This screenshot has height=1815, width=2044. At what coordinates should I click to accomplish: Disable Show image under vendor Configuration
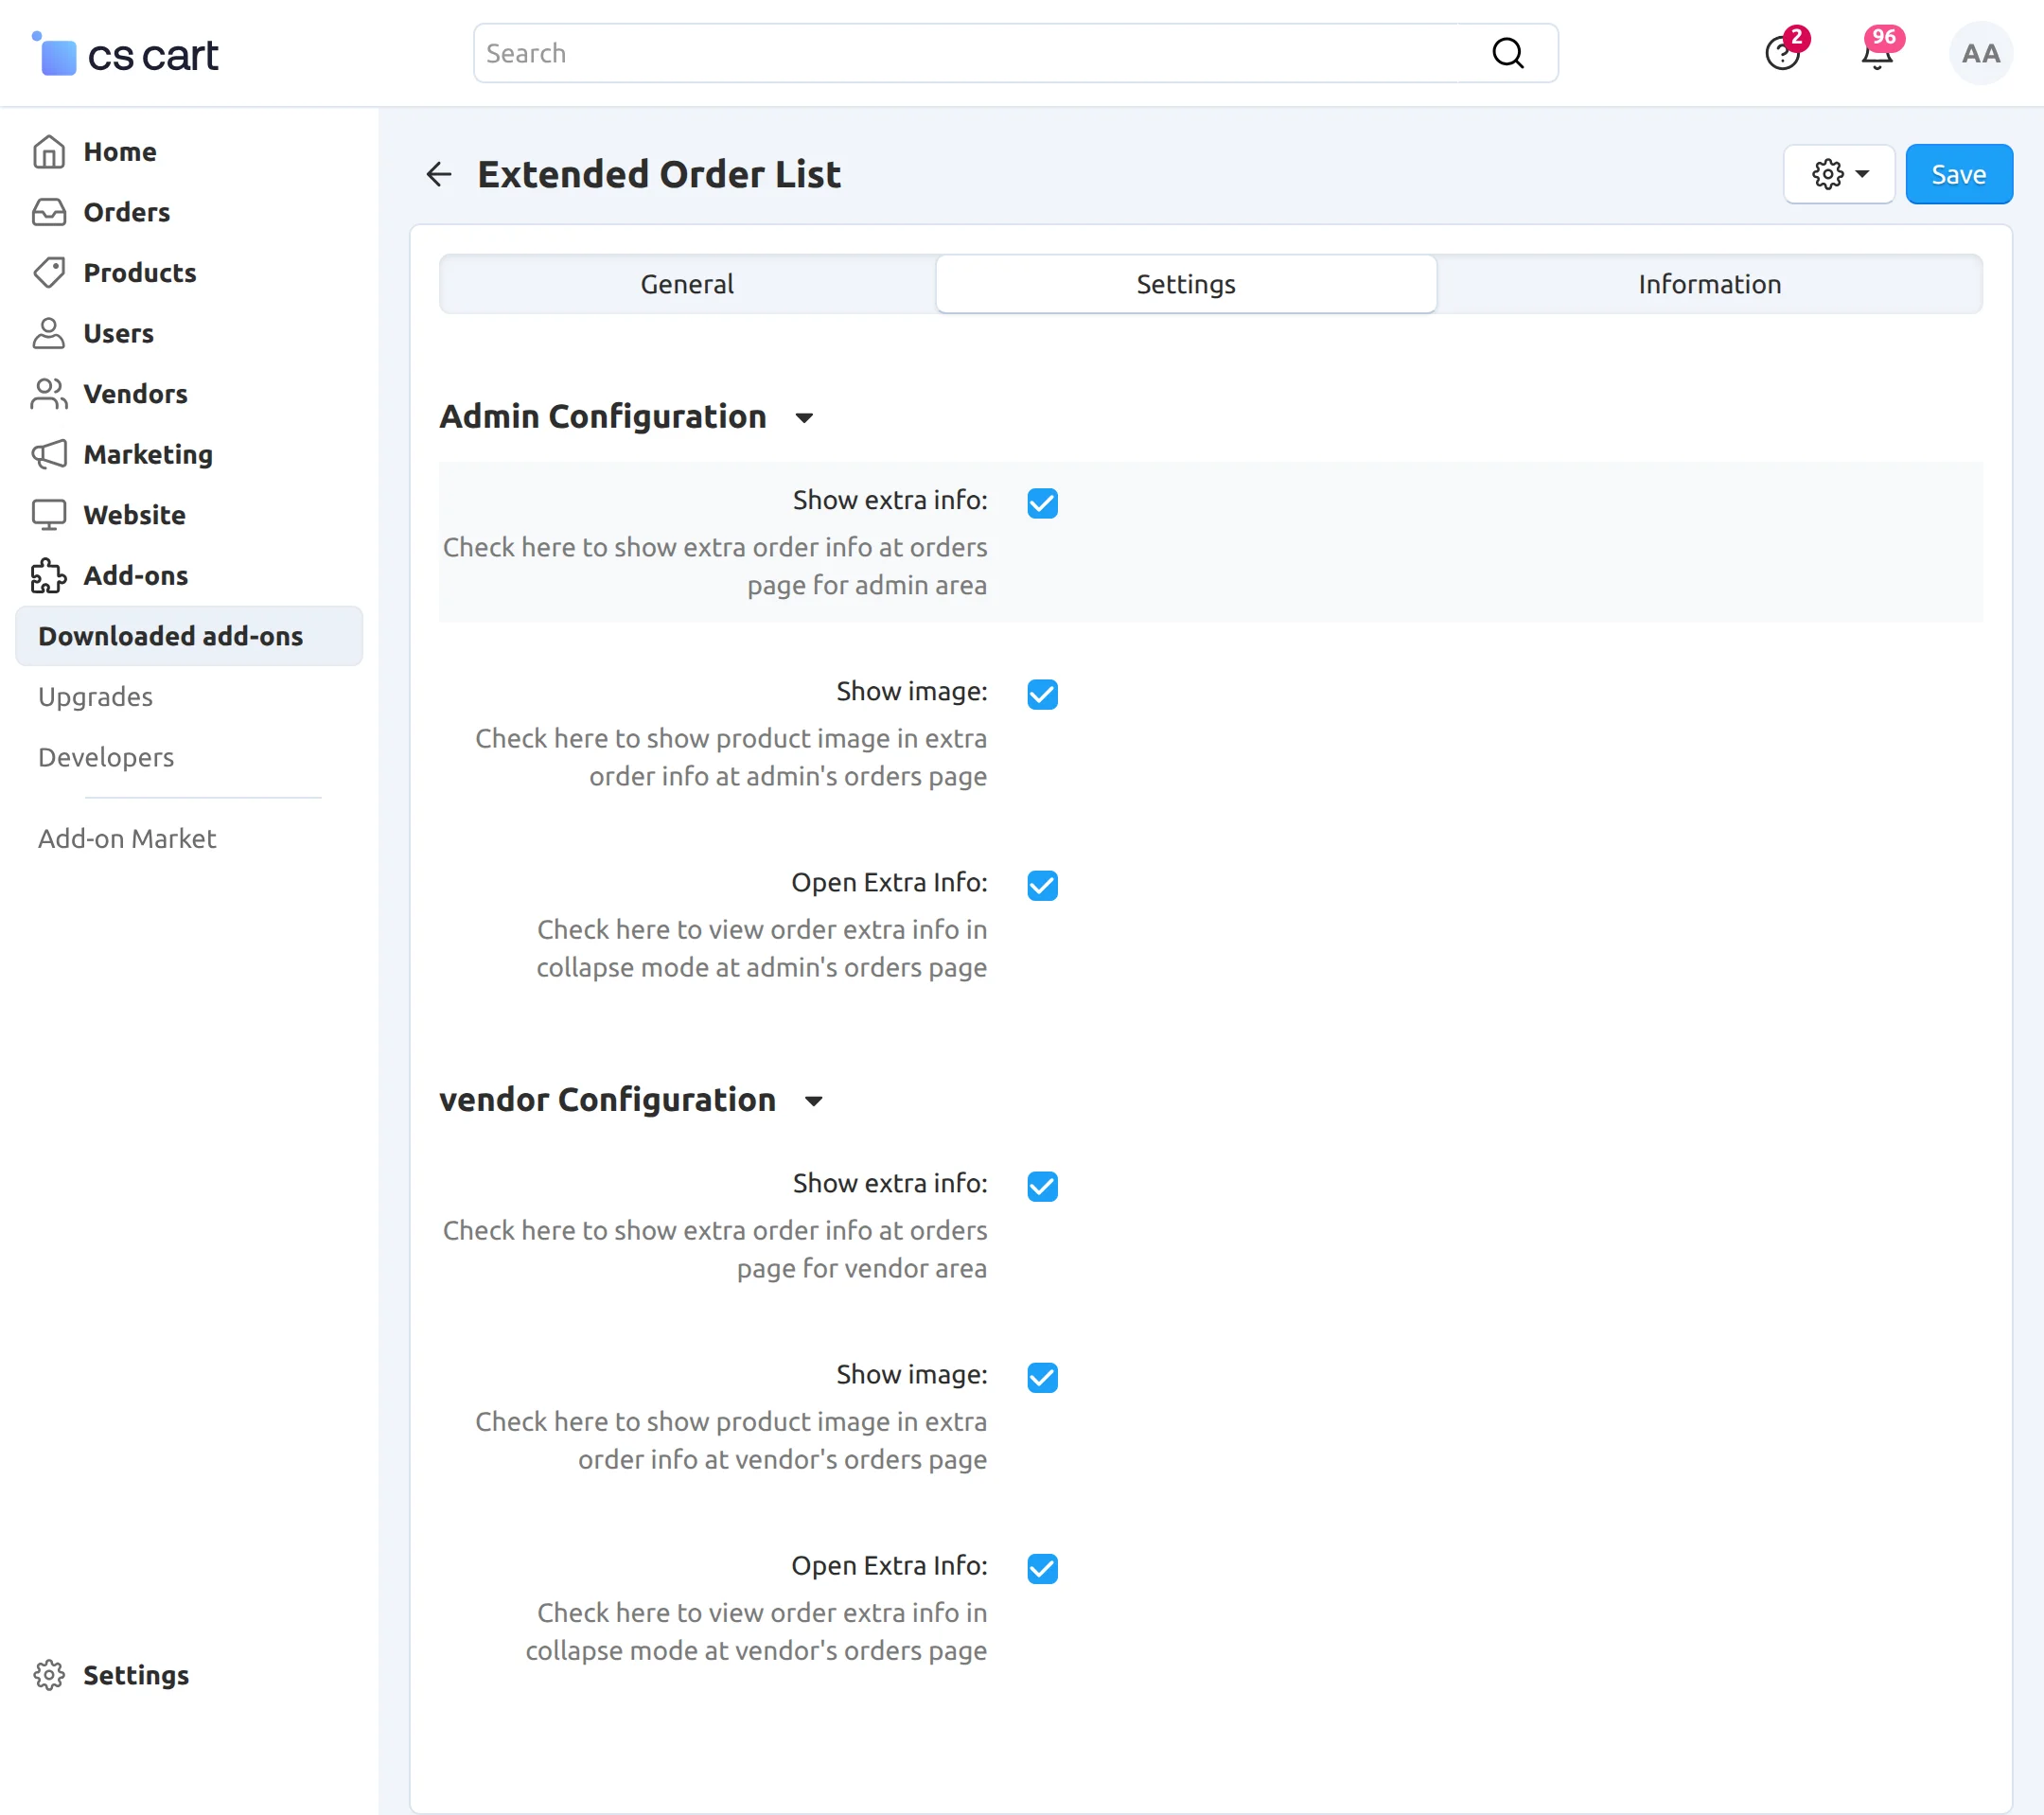pyautogui.click(x=1042, y=1377)
